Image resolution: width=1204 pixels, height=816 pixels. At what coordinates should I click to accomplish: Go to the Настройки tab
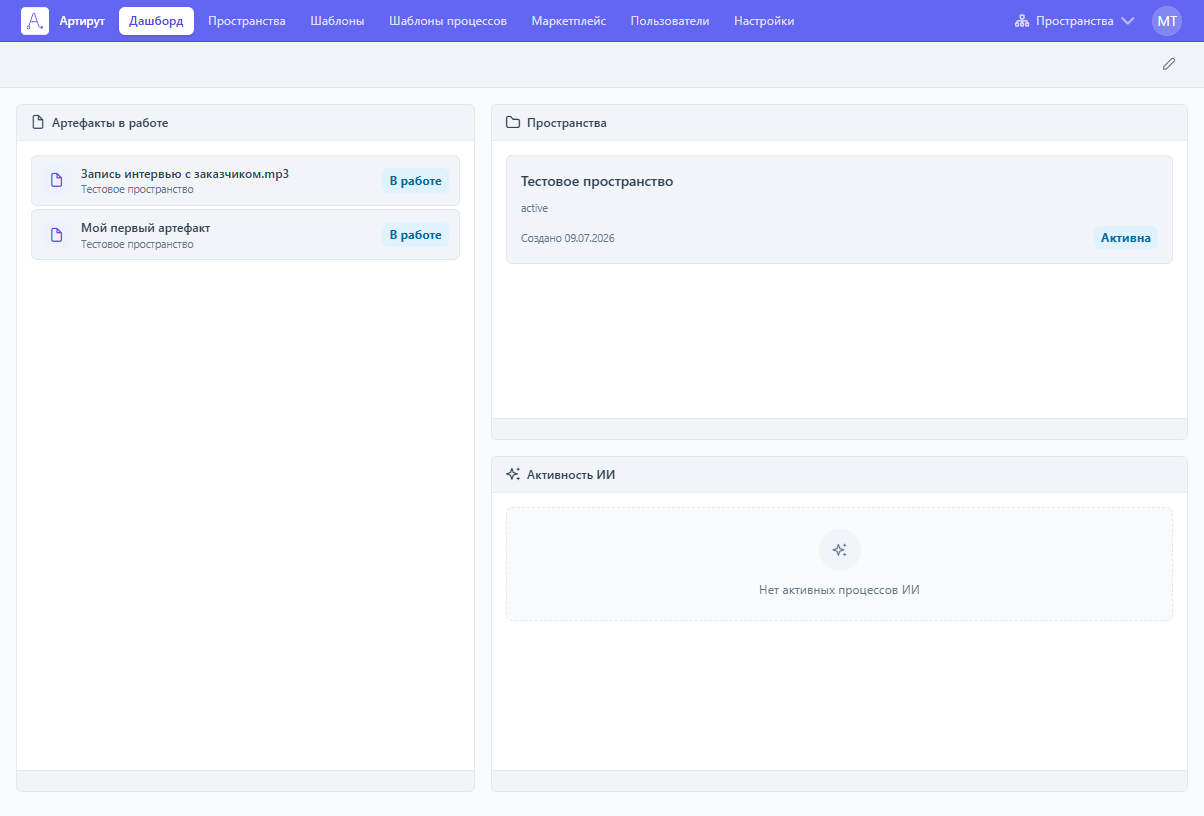764,21
